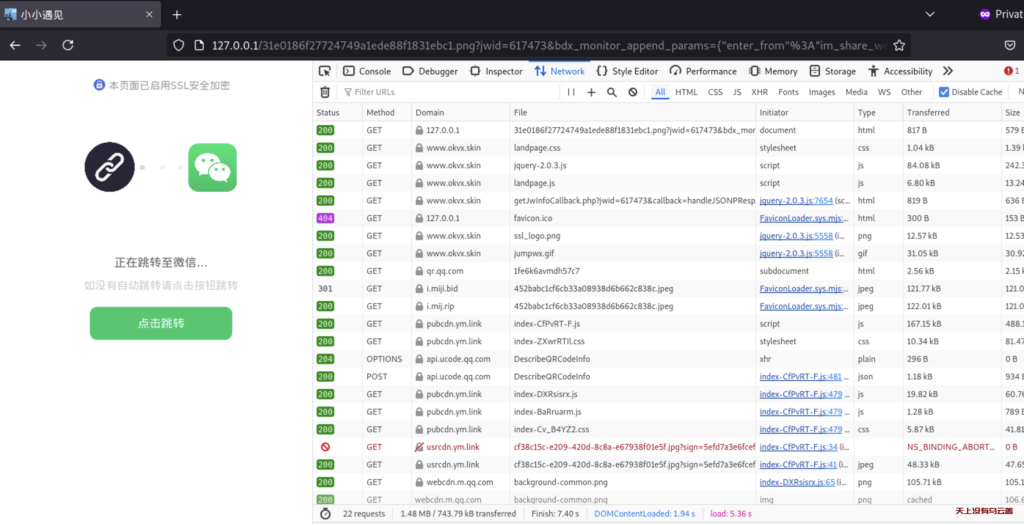
Task: Open network search magnifier
Action: (612, 92)
